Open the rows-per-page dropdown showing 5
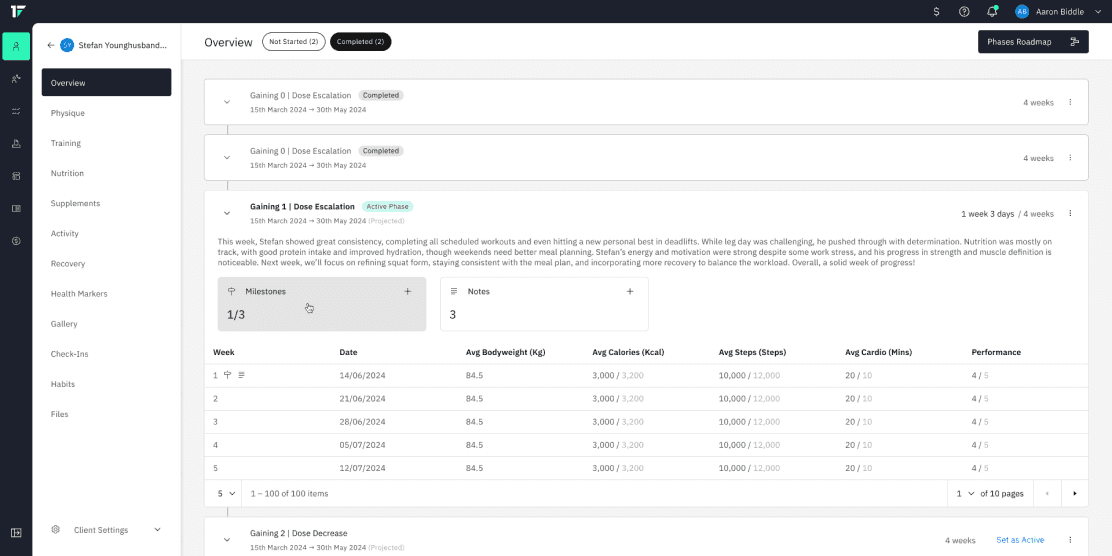The width and height of the screenshot is (1112, 556). tap(226, 494)
